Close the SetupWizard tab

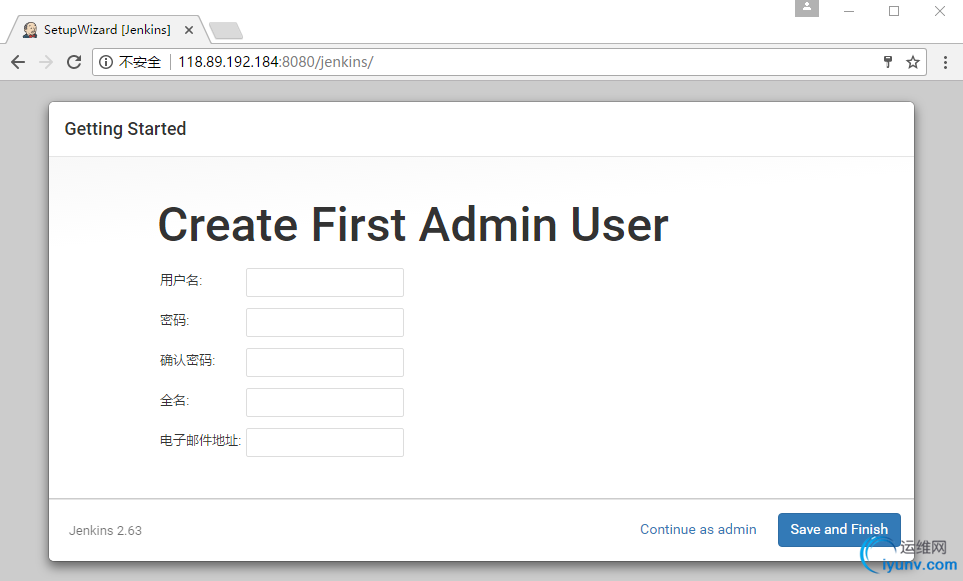tap(189, 30)
